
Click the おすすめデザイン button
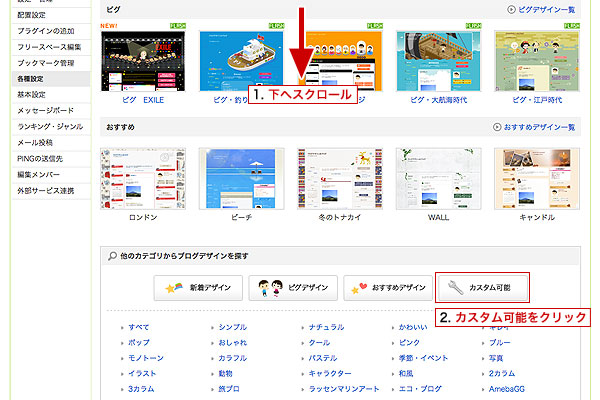pos(388,288)
